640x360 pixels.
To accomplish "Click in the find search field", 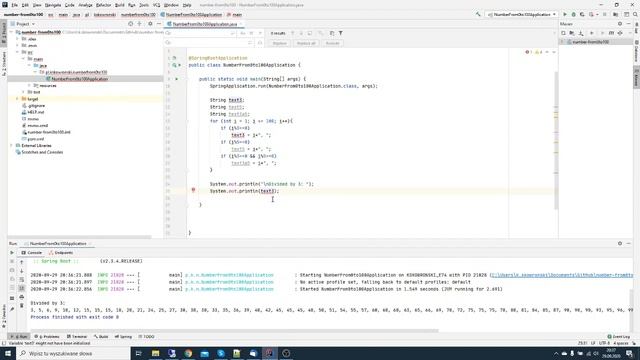I will pyautogui.click(x=200, y=33).
